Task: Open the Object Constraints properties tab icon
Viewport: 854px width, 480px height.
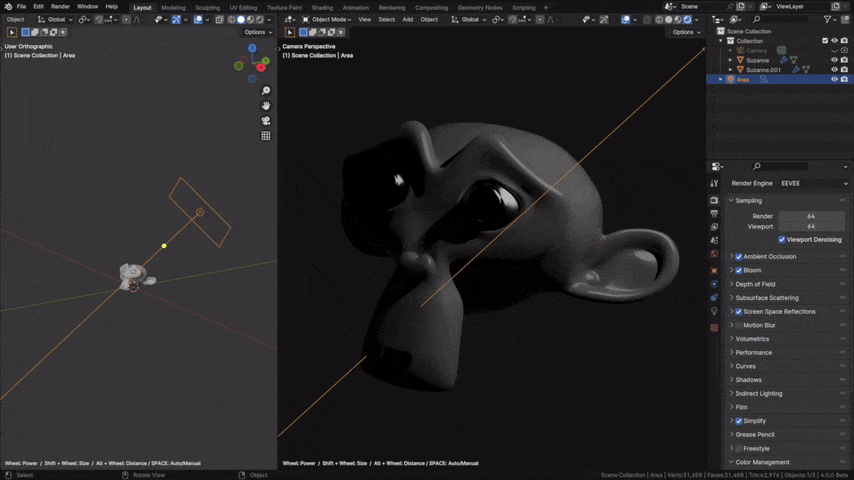Action: [x=714, y=297]
